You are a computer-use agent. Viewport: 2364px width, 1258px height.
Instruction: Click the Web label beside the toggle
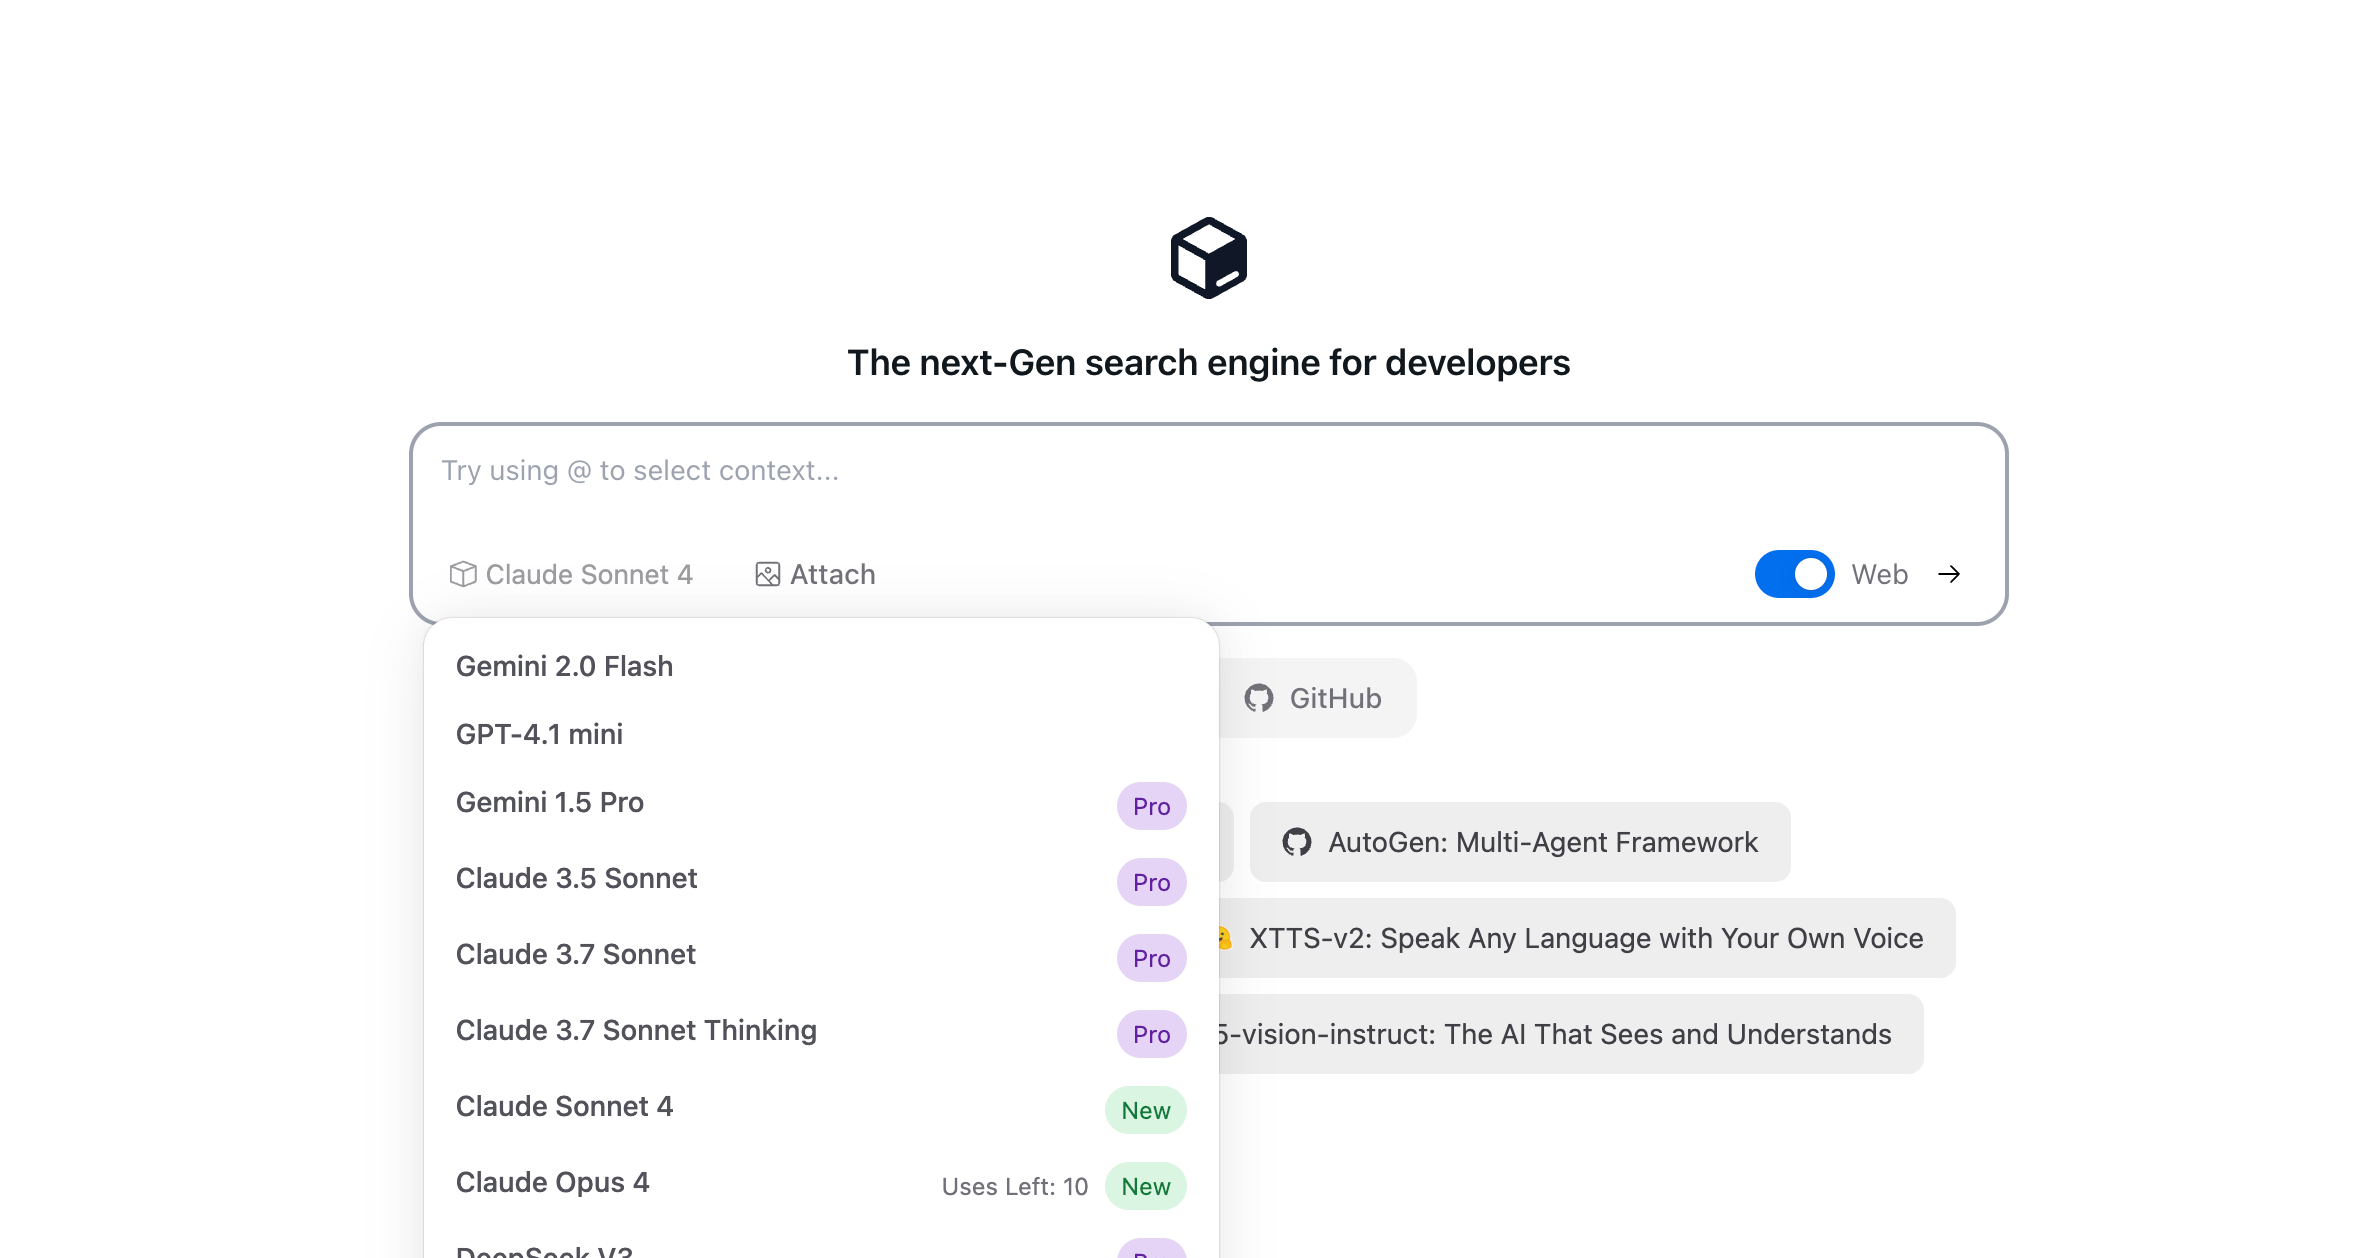1879,574
